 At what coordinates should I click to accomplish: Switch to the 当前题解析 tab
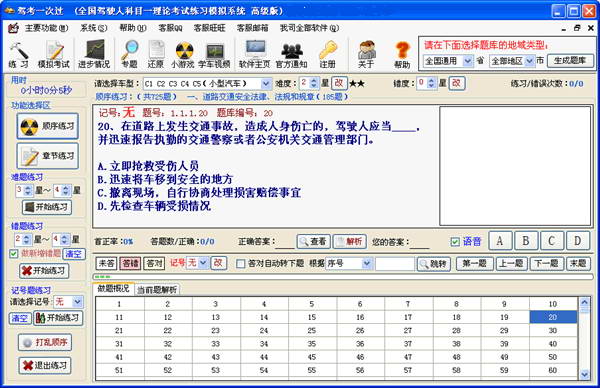157,290
